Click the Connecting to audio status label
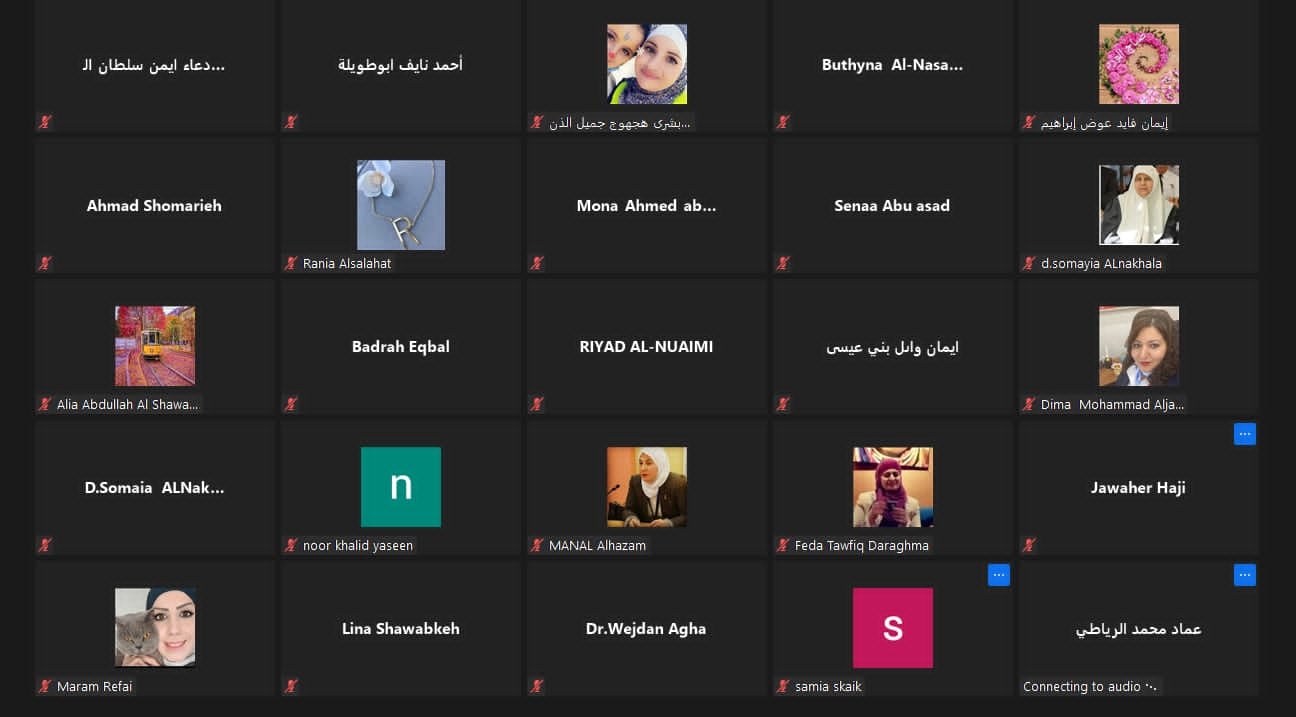 click(x=1090, y=686)
